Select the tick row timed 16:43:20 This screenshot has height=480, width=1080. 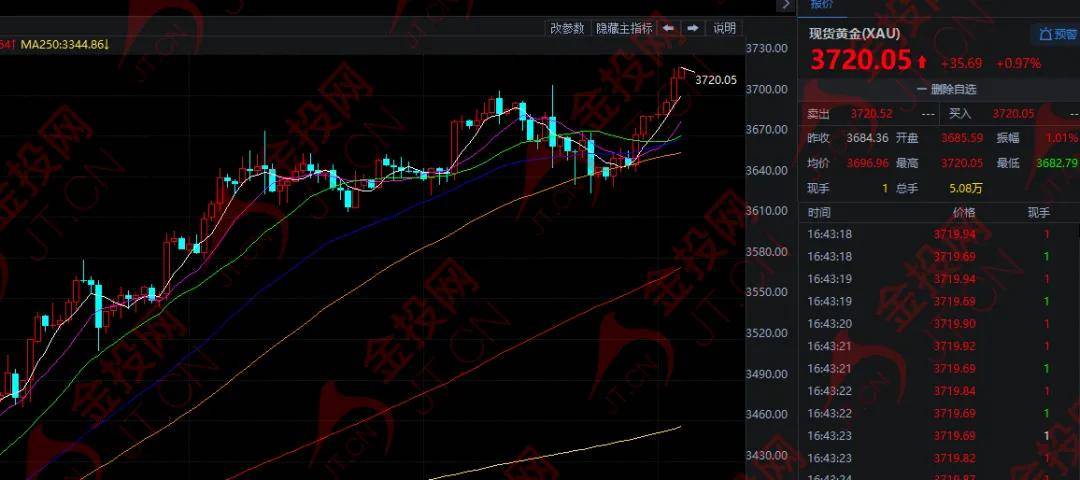[x=939, y=324]
